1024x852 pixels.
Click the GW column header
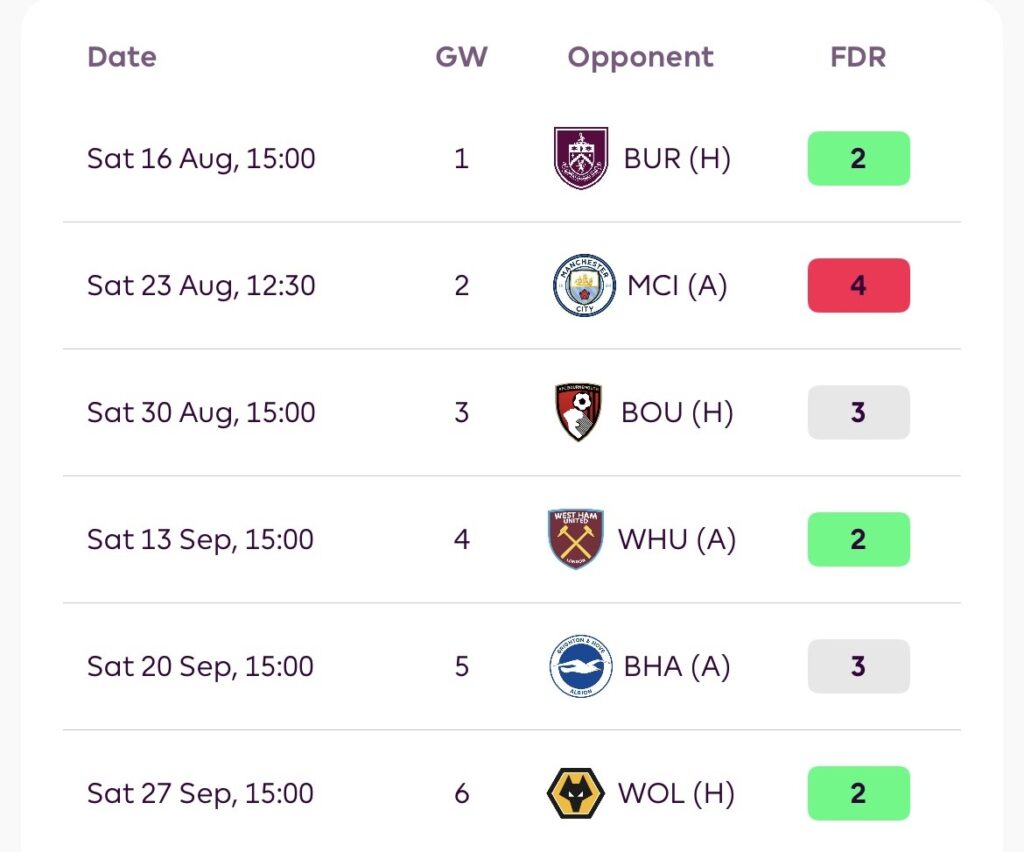coord(462,57)
